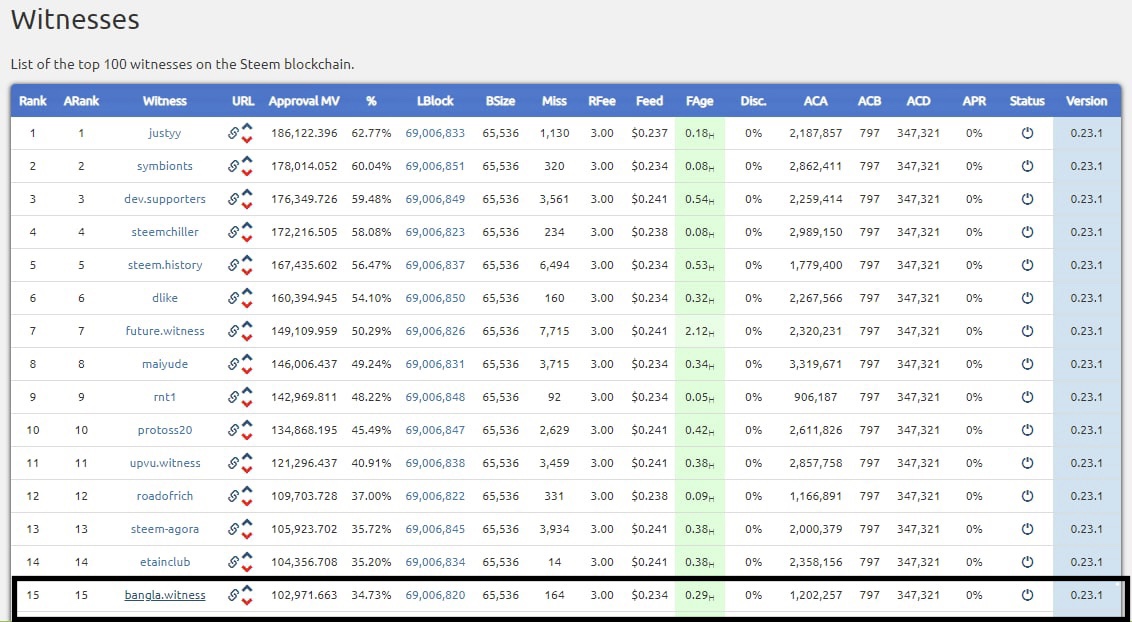Click the power status icon for dlike
Screen dimensions: 1132x622
[x=1027, y=298]
